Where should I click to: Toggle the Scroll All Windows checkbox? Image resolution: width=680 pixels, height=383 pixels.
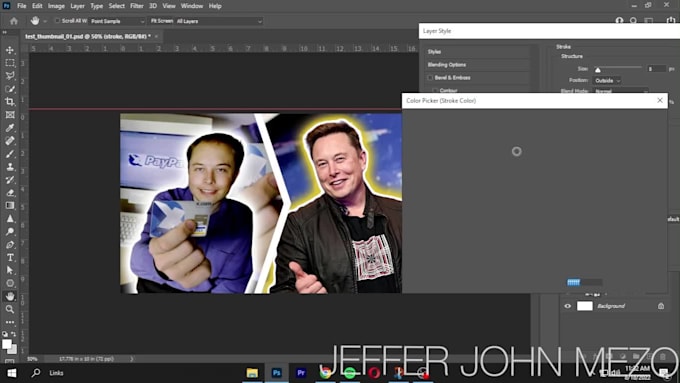click(x=57, y=21)
